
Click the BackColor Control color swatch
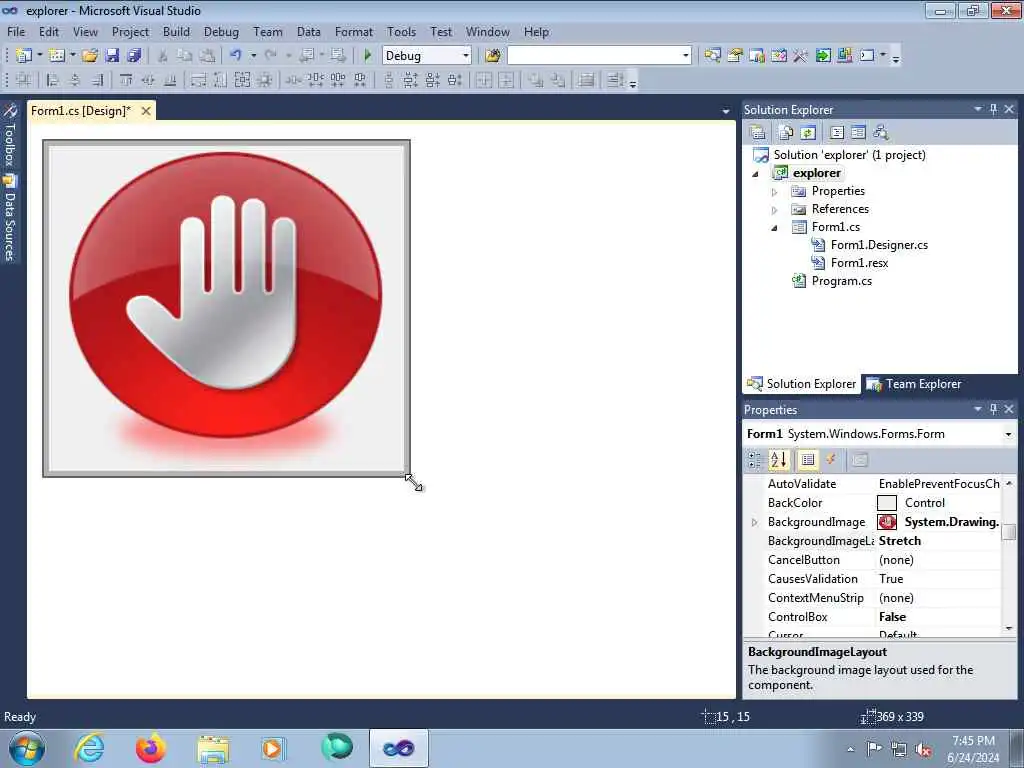886,503
